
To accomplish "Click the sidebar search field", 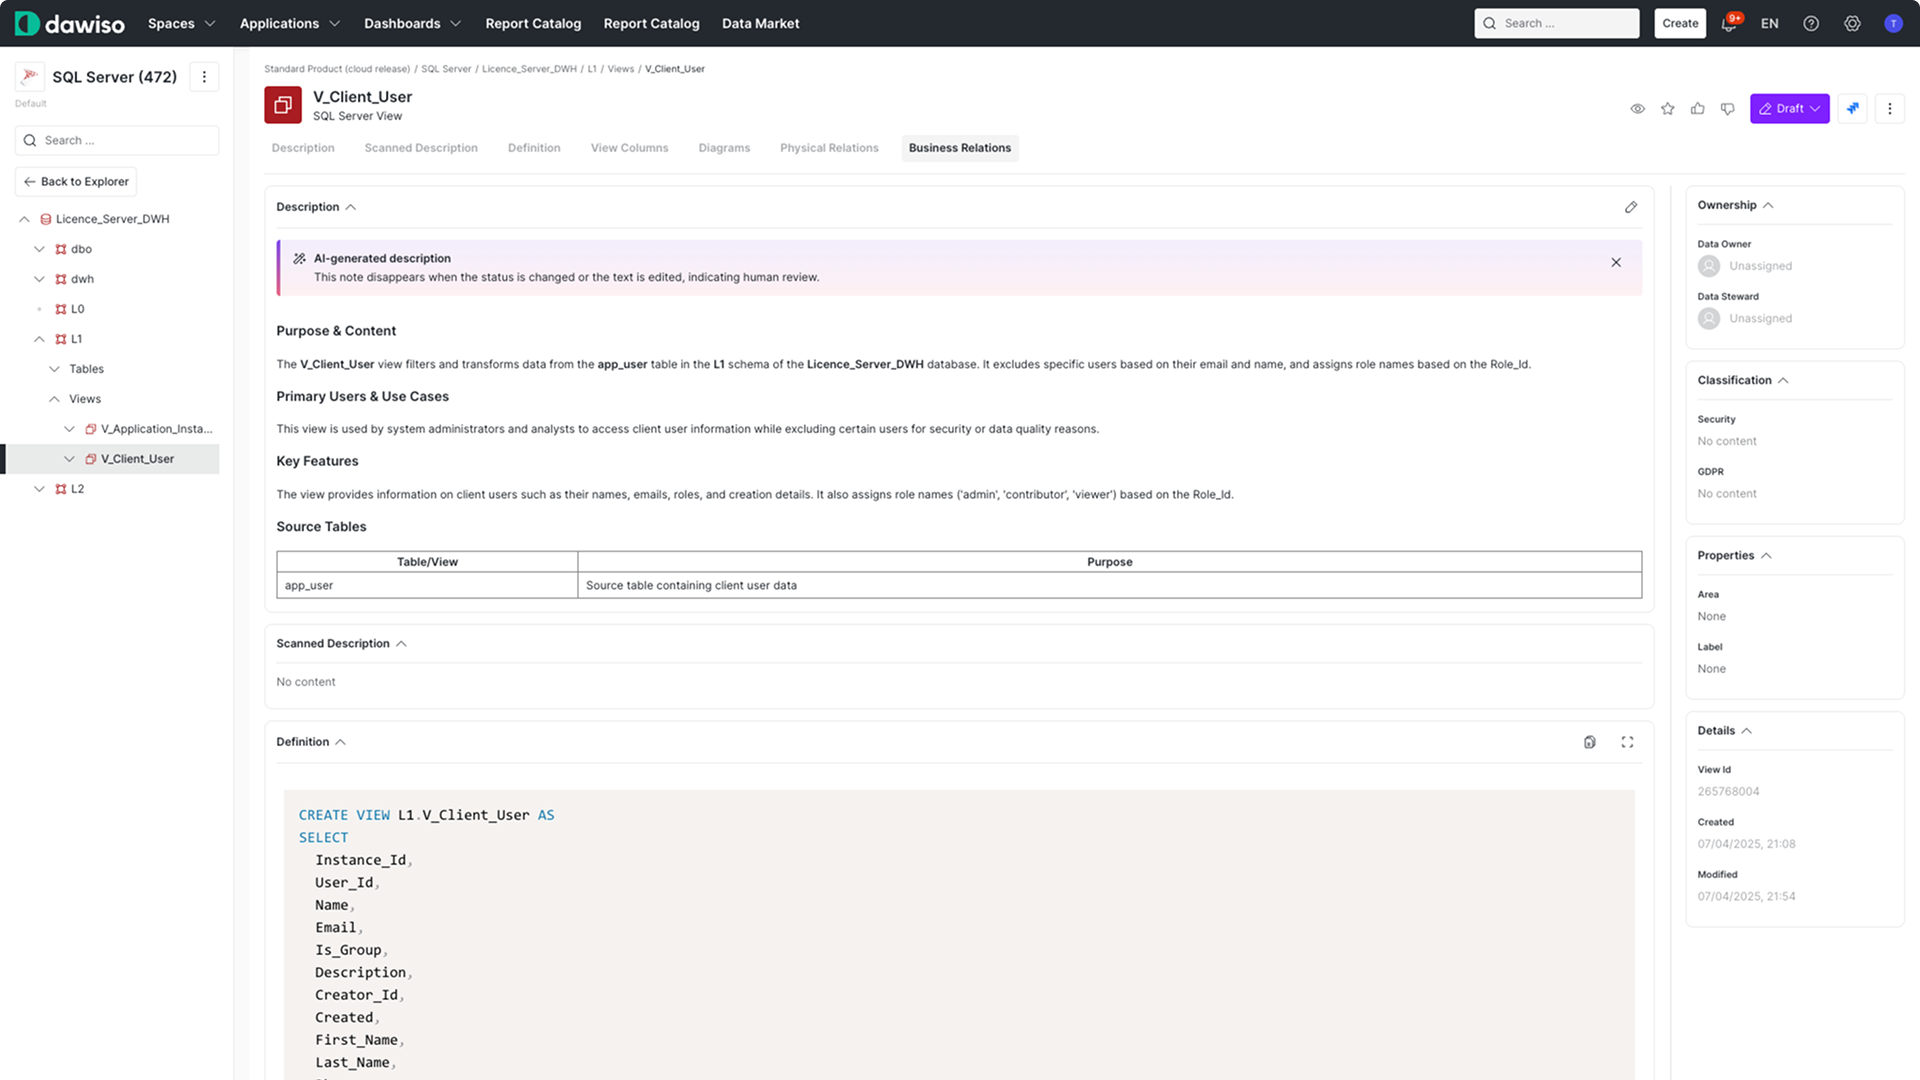I will click(116, 140).
